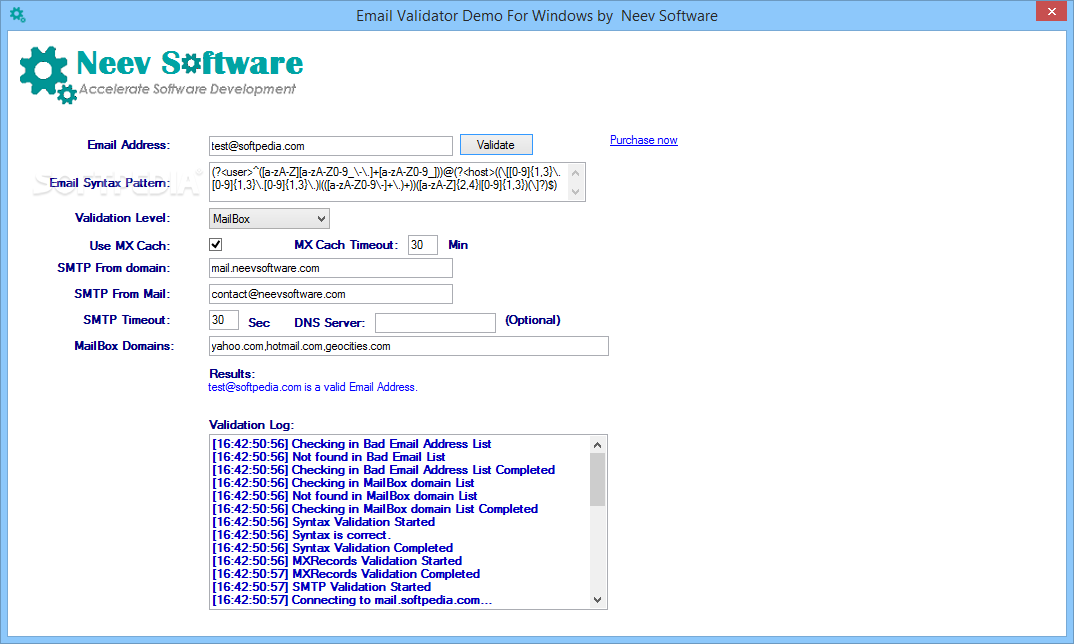Click syntax pattern box scroll-down arrow
Viewport: 1074px width, 644px height.
tap(576, 192)
